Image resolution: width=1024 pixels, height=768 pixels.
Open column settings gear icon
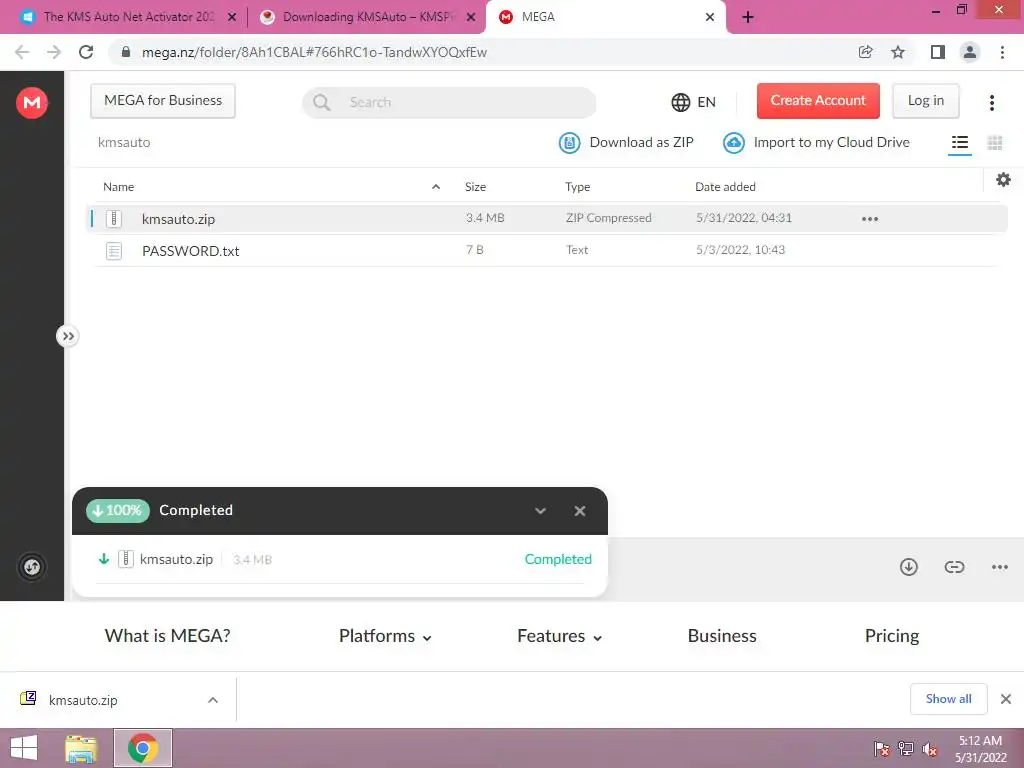[x=1003, y=180]
